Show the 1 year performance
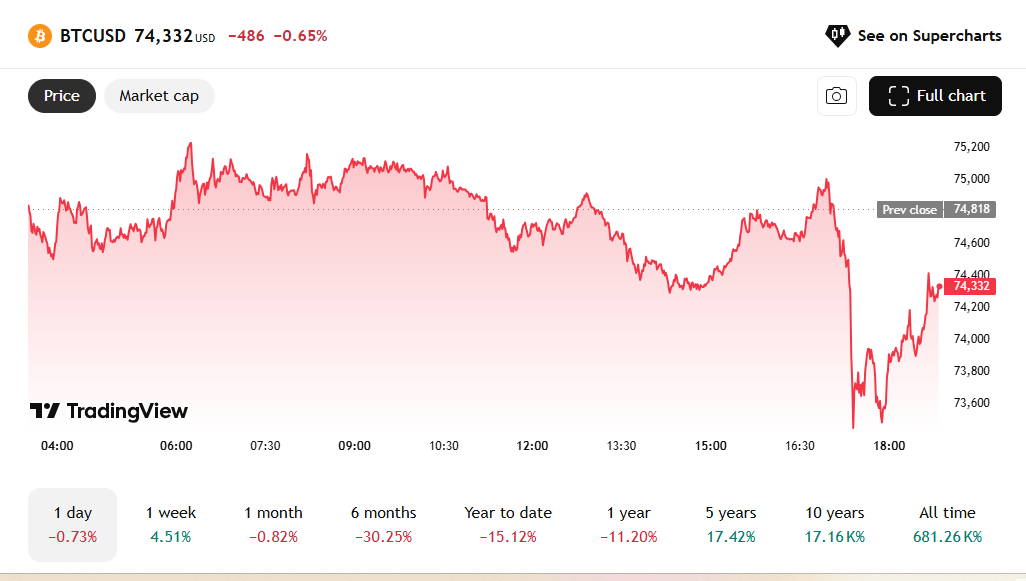Image resolution: width=1026 pixels, height=581 pixels. (629, 524)
